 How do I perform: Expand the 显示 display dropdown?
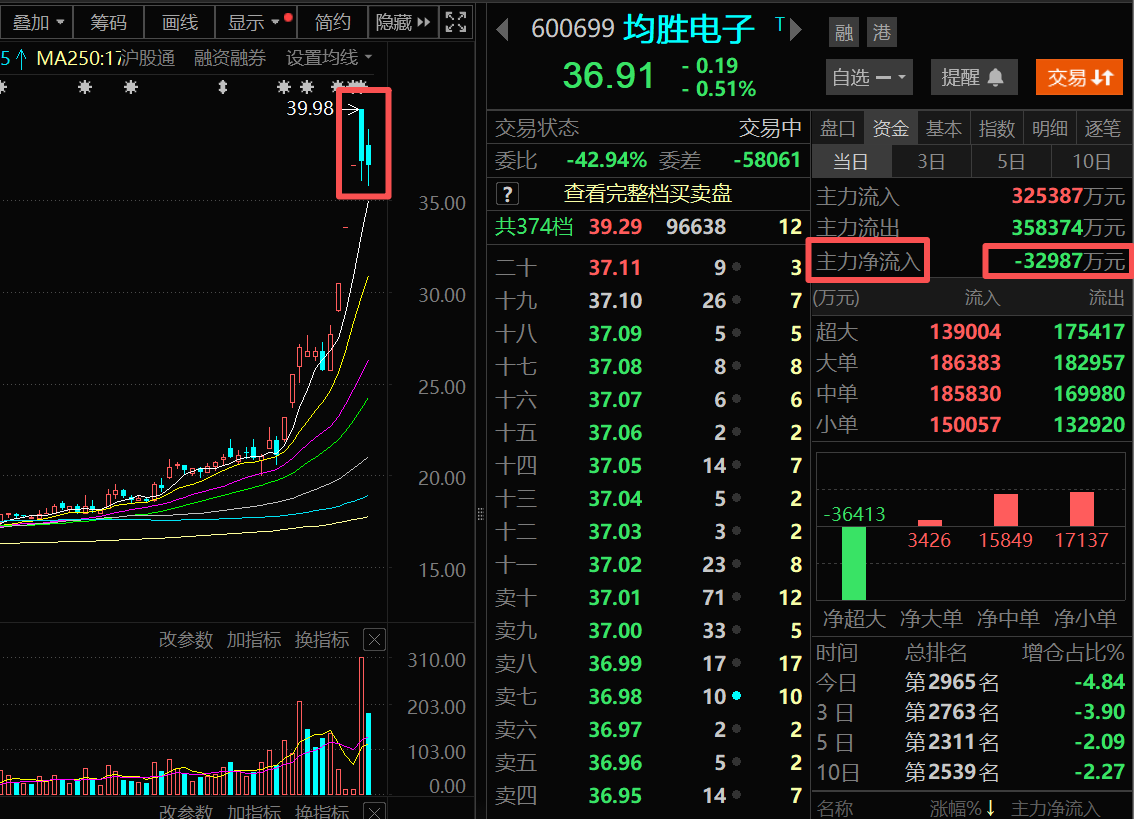256,22
